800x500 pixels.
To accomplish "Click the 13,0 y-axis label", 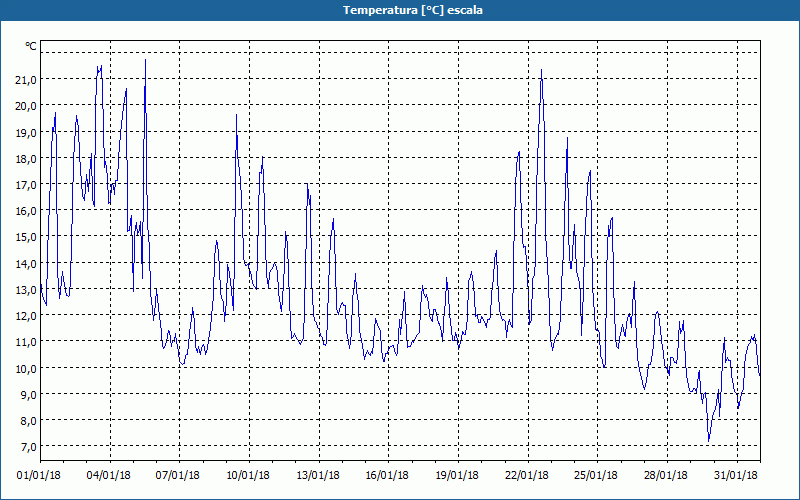I will point(27,290).
